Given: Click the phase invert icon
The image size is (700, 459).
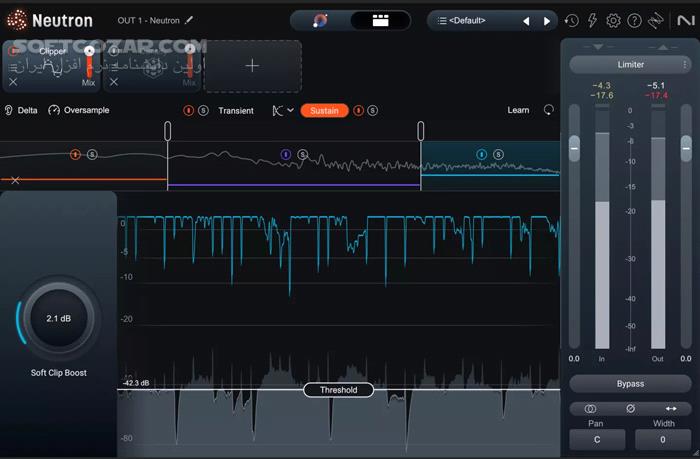Looking at the screenshot, I should click(630, 408).
